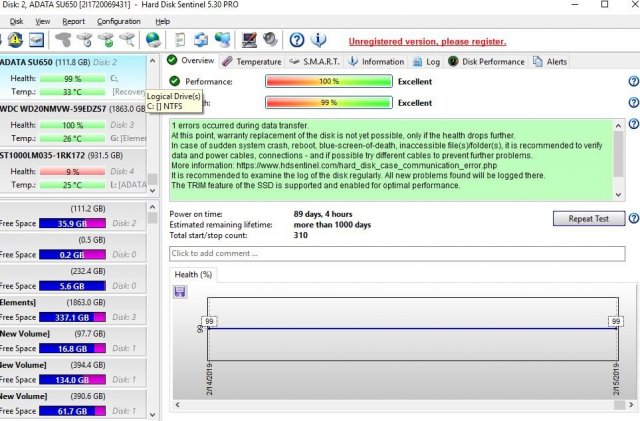
Task: Open the Configuration menu
Action: click(118, 21)
